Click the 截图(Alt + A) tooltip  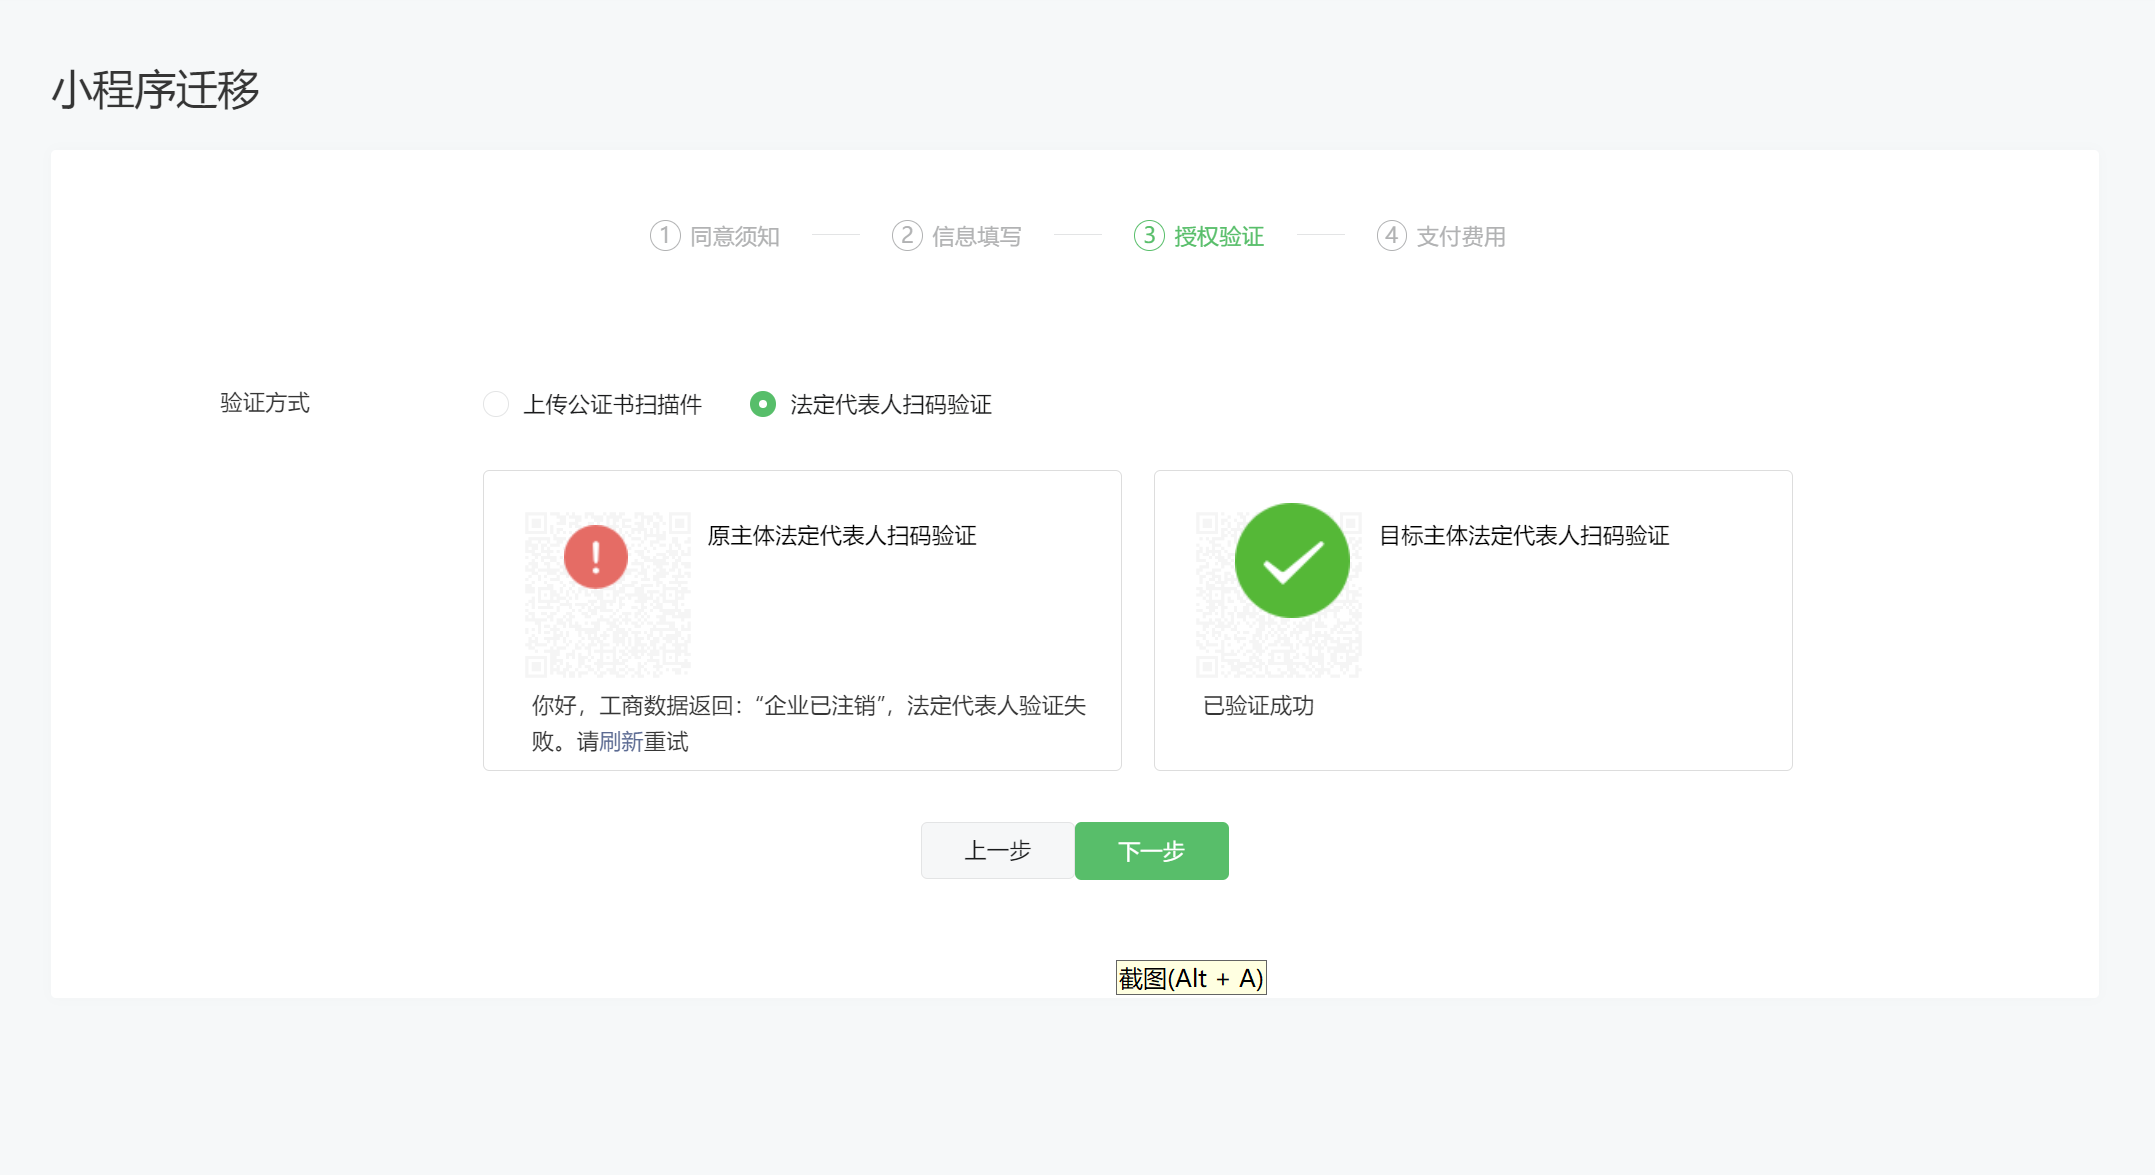[x=1191, y=978]
